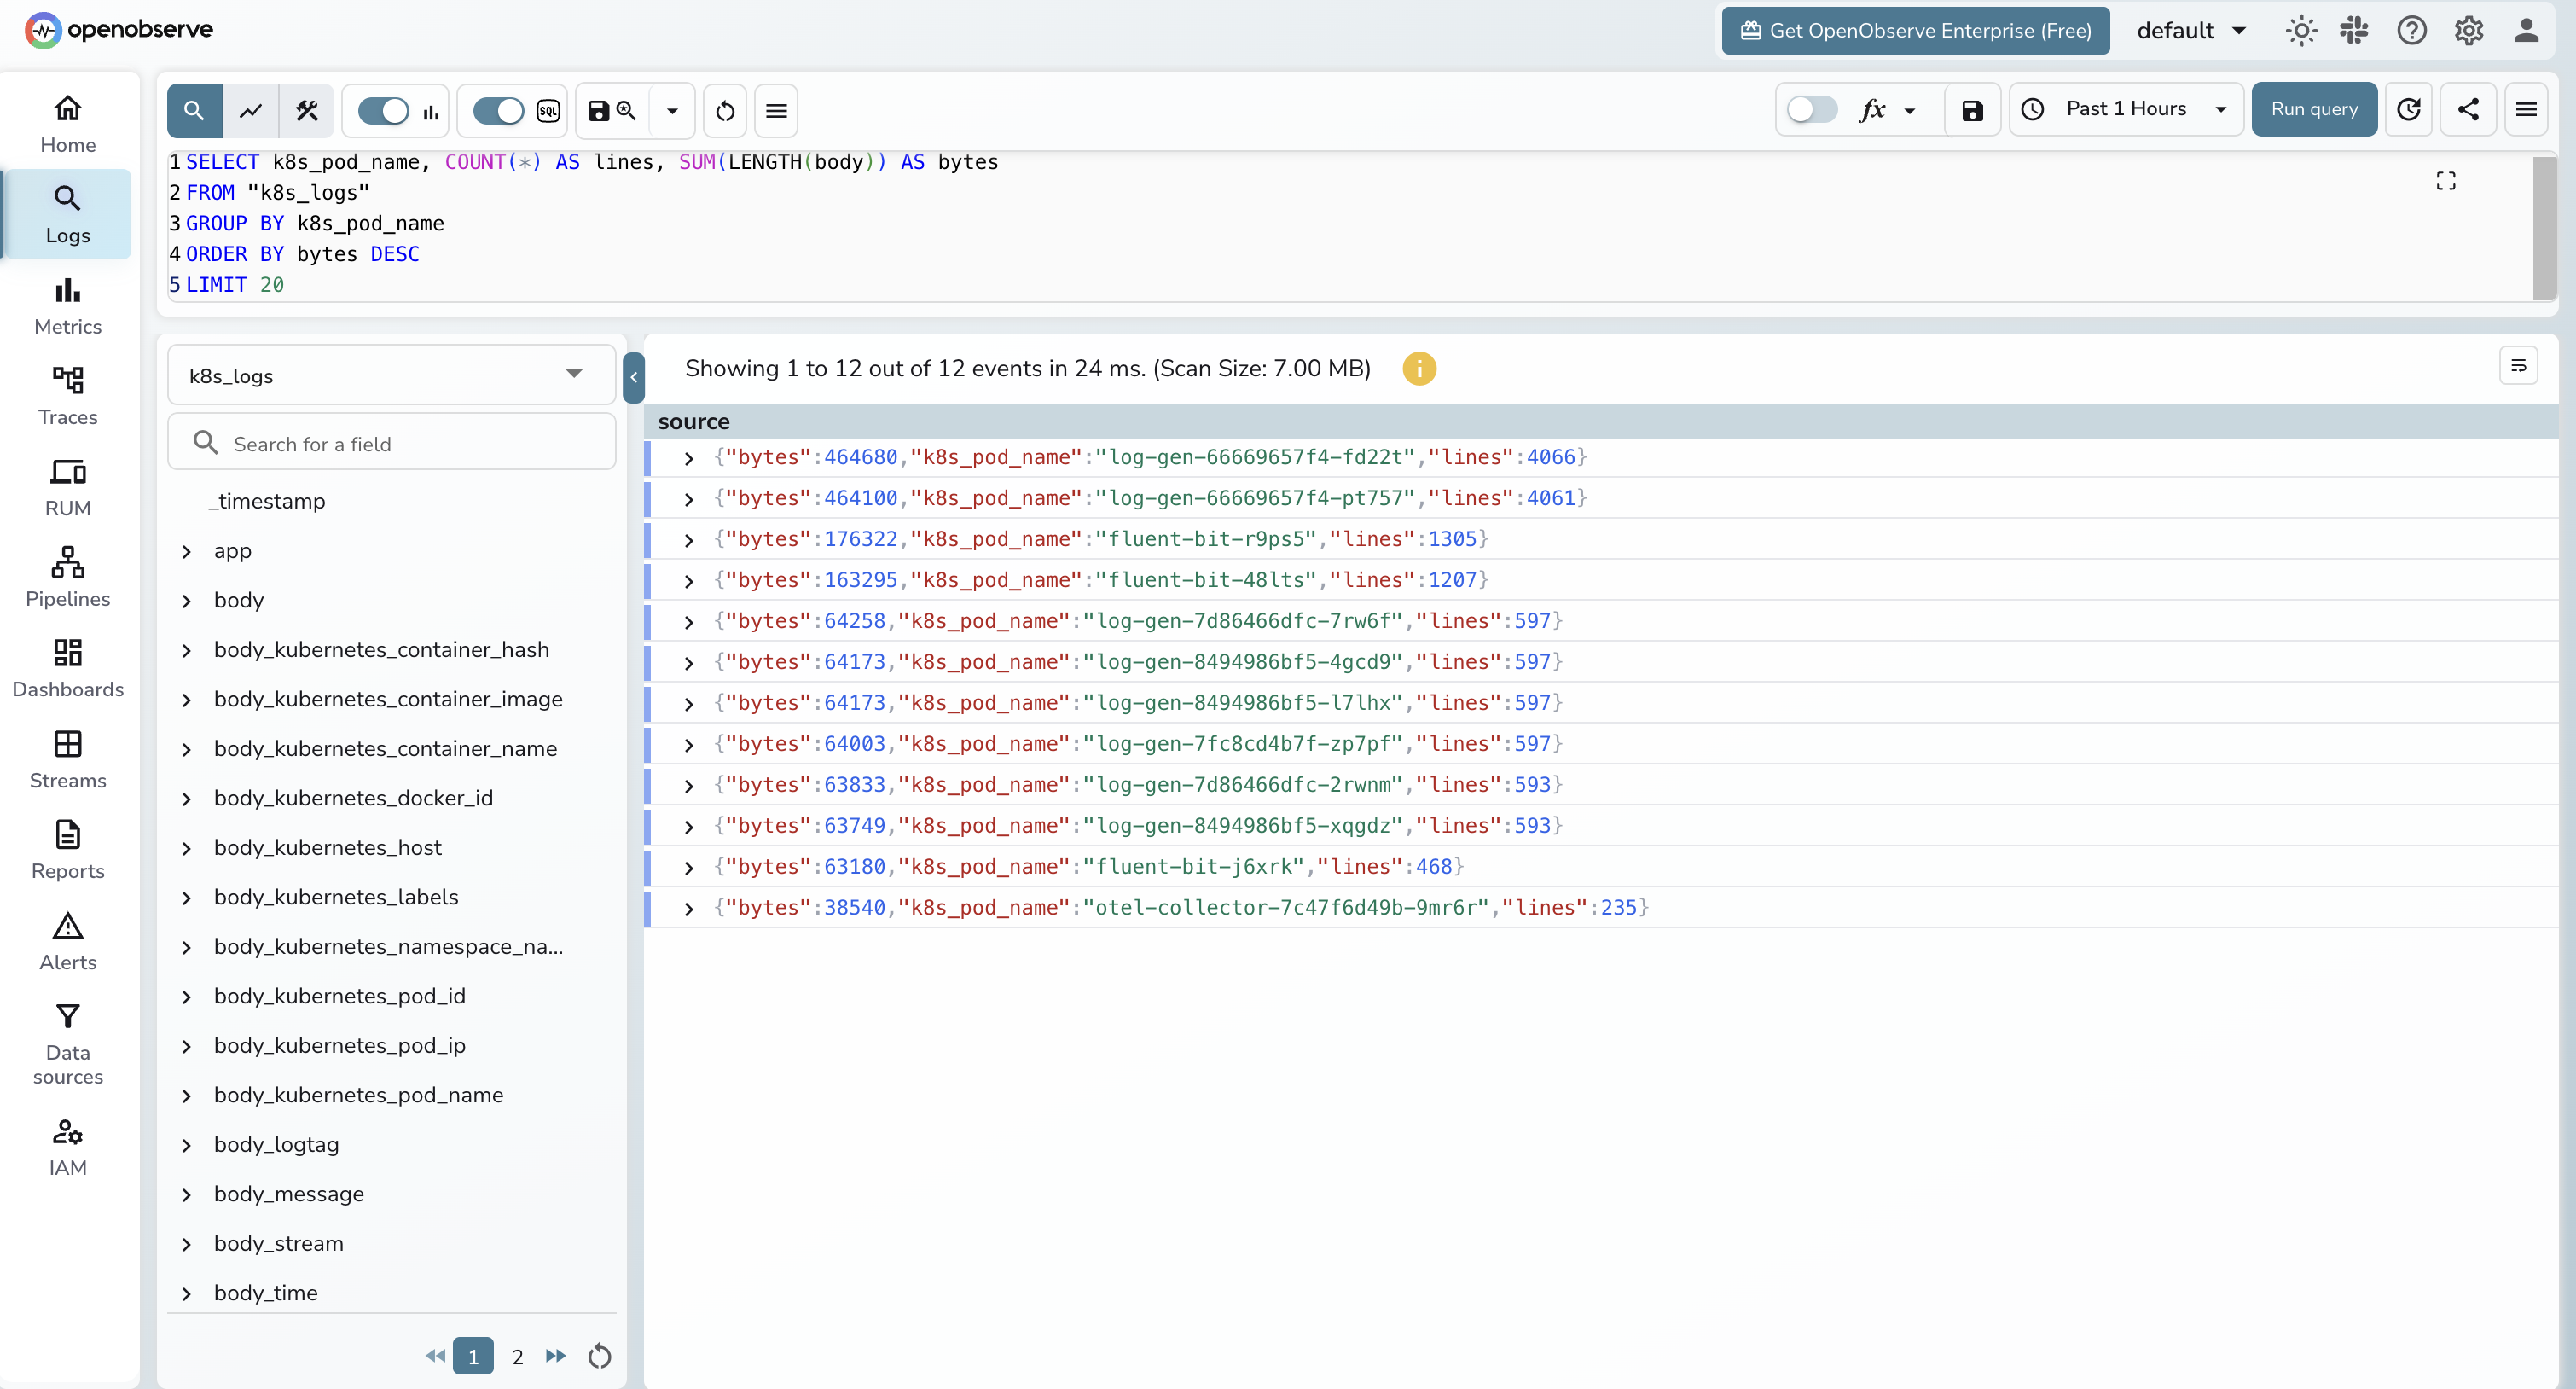The width and height of the screenshot is (2576, 1389).
Task: Open saved views dropdown arrow
Action: pos(673,110)
